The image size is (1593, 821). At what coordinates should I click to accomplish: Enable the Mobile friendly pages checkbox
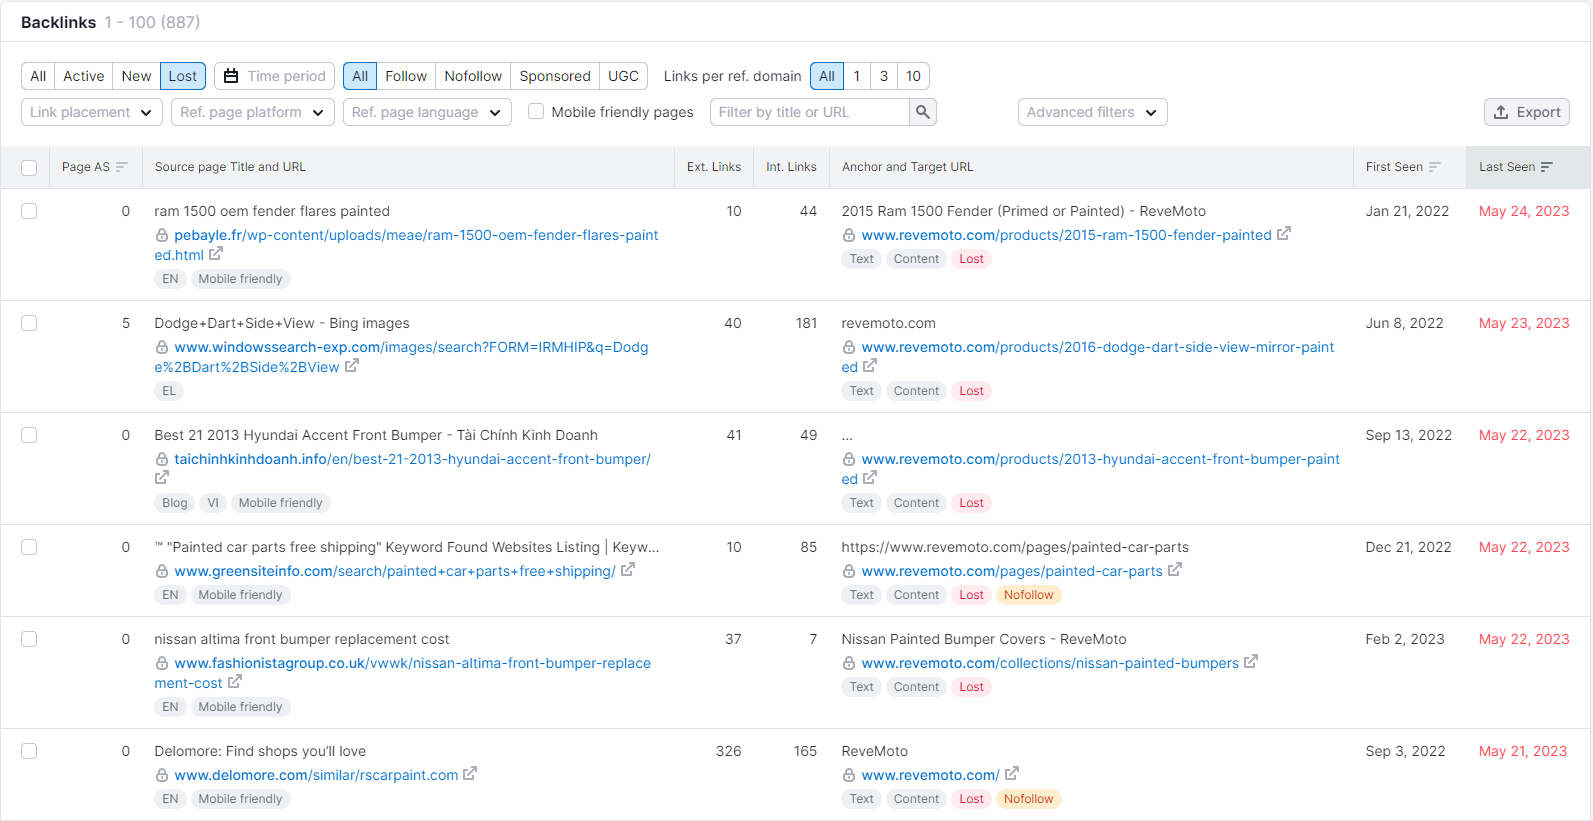[536, 112]
